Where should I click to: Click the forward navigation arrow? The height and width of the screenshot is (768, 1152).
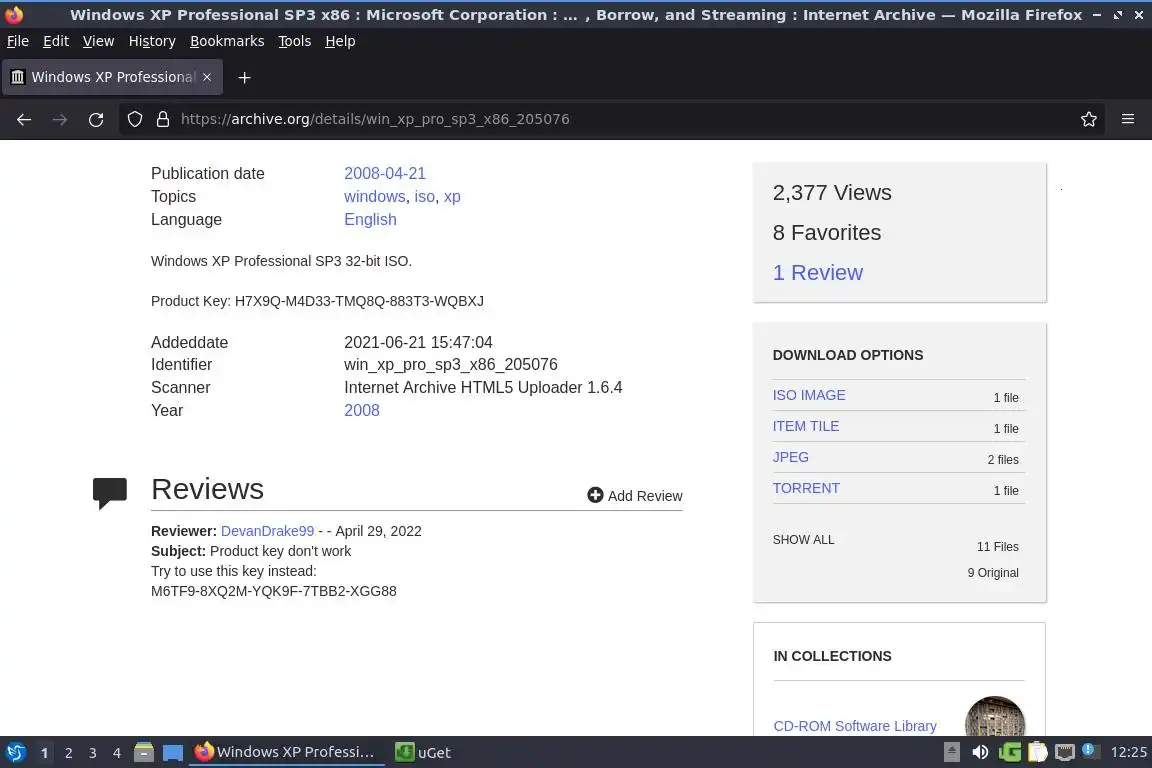(60, 119)
